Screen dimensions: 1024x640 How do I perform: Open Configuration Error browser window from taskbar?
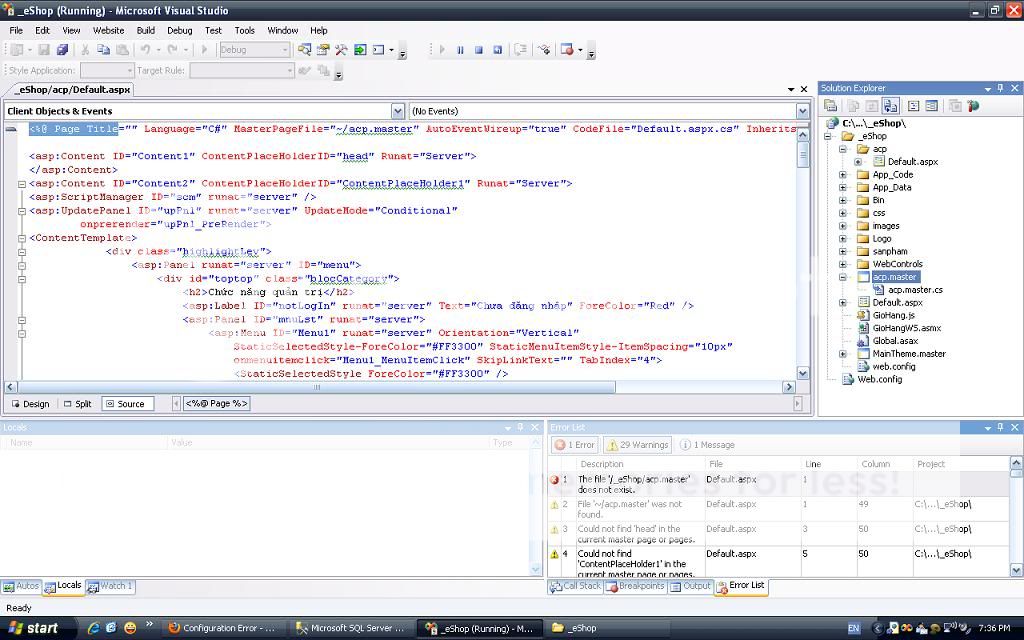tap(222, 628)
